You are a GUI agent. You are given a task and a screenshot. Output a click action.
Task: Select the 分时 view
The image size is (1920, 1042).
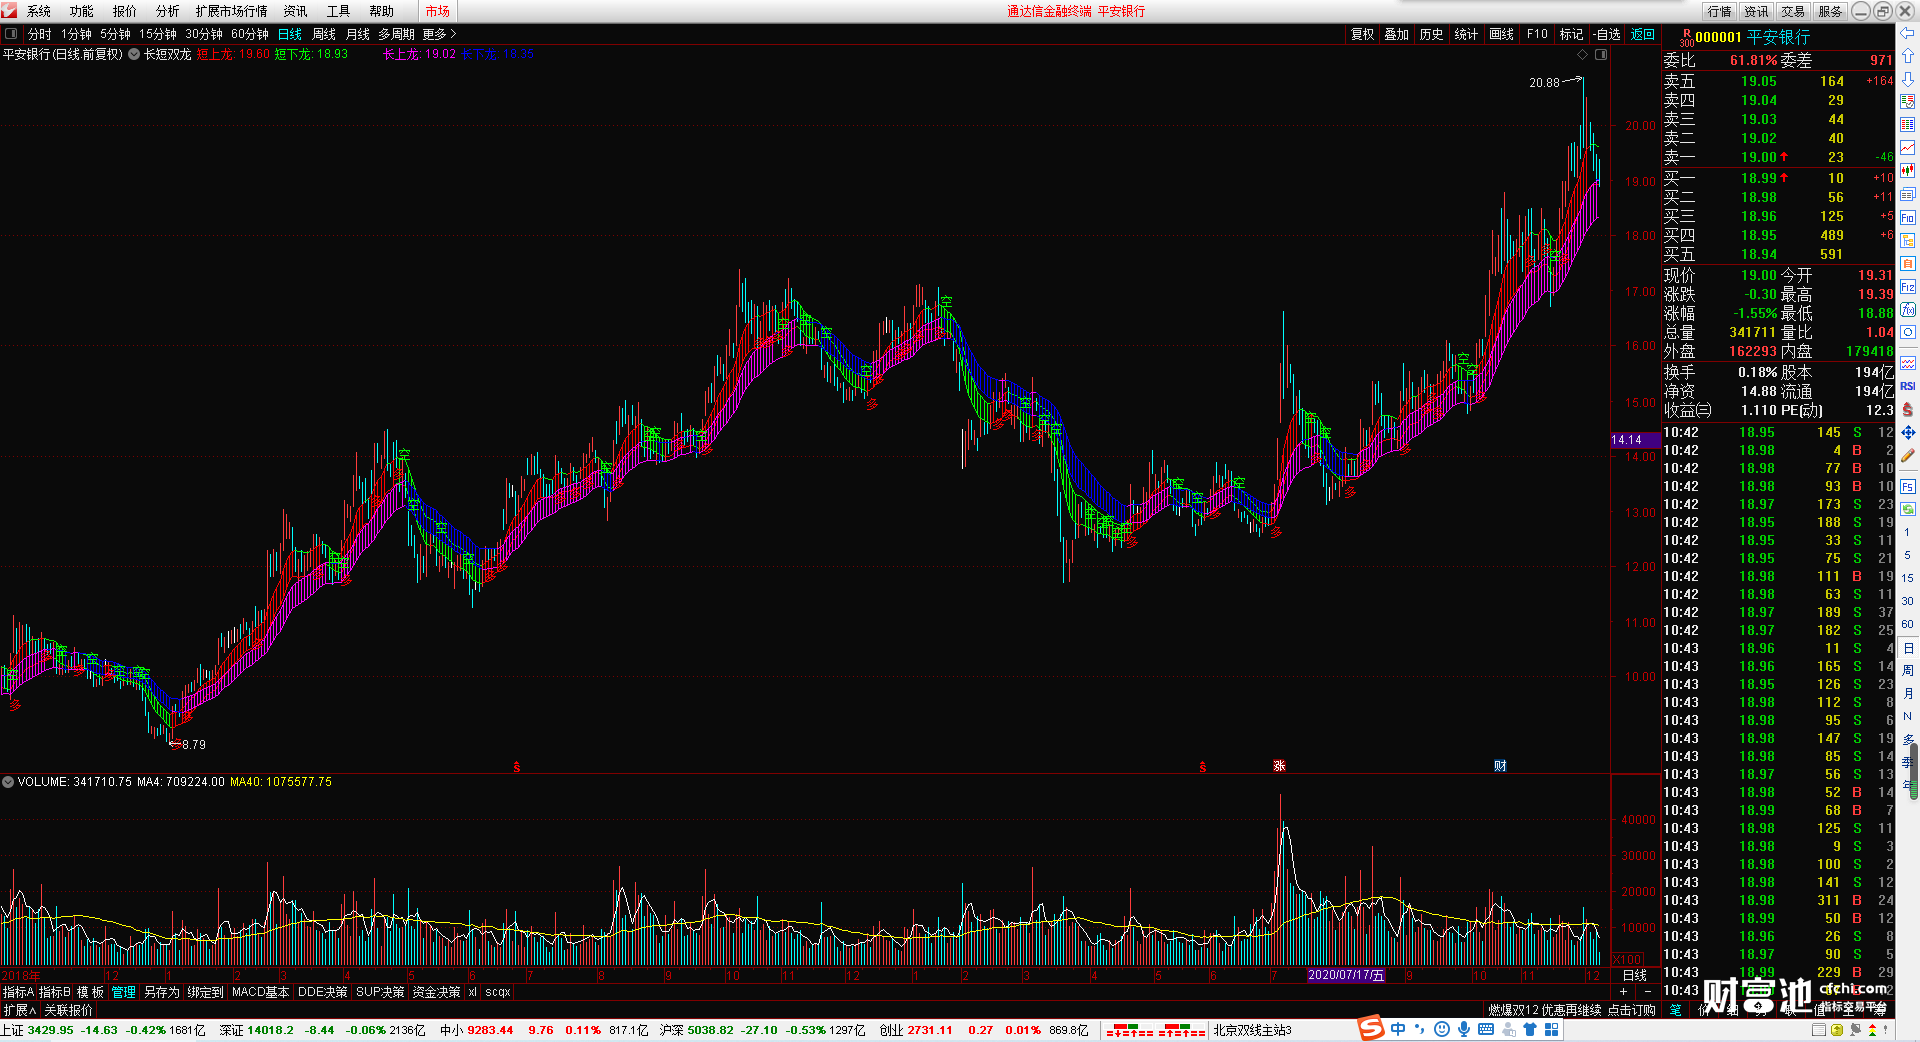40,34
